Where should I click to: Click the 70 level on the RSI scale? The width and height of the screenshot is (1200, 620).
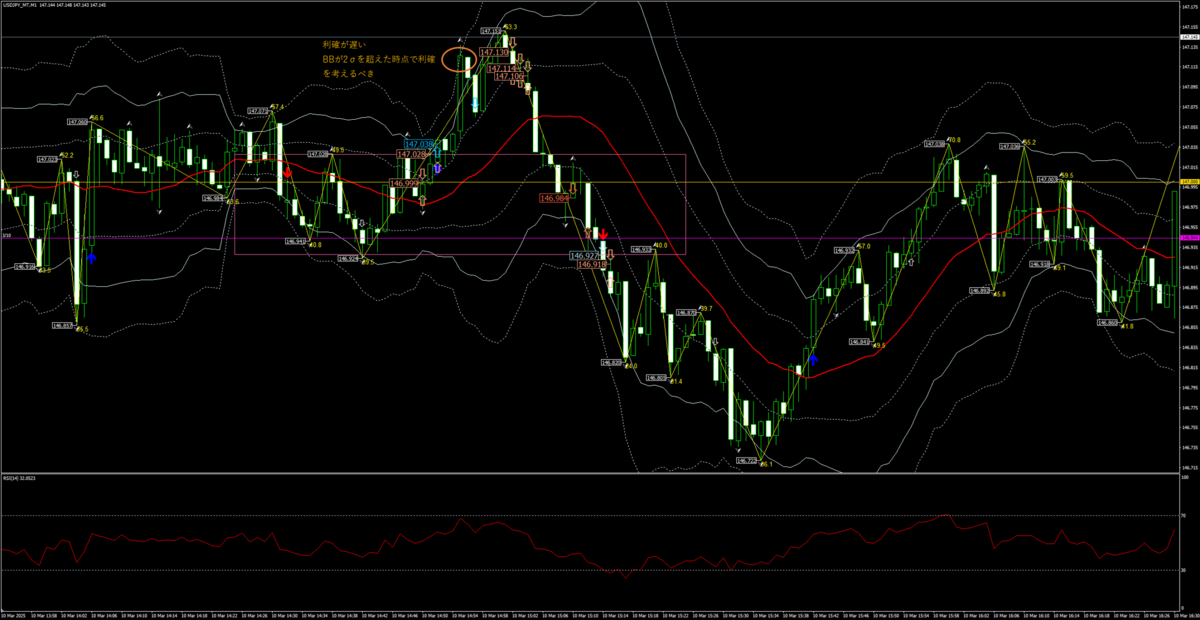tap(1184, 516)
